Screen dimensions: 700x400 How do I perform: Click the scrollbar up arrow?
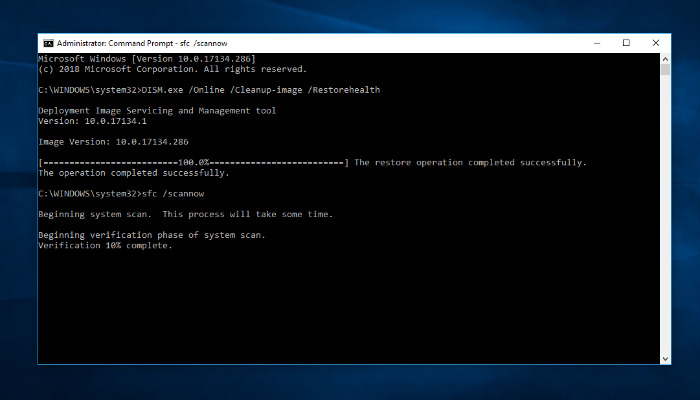click(666, 59)
